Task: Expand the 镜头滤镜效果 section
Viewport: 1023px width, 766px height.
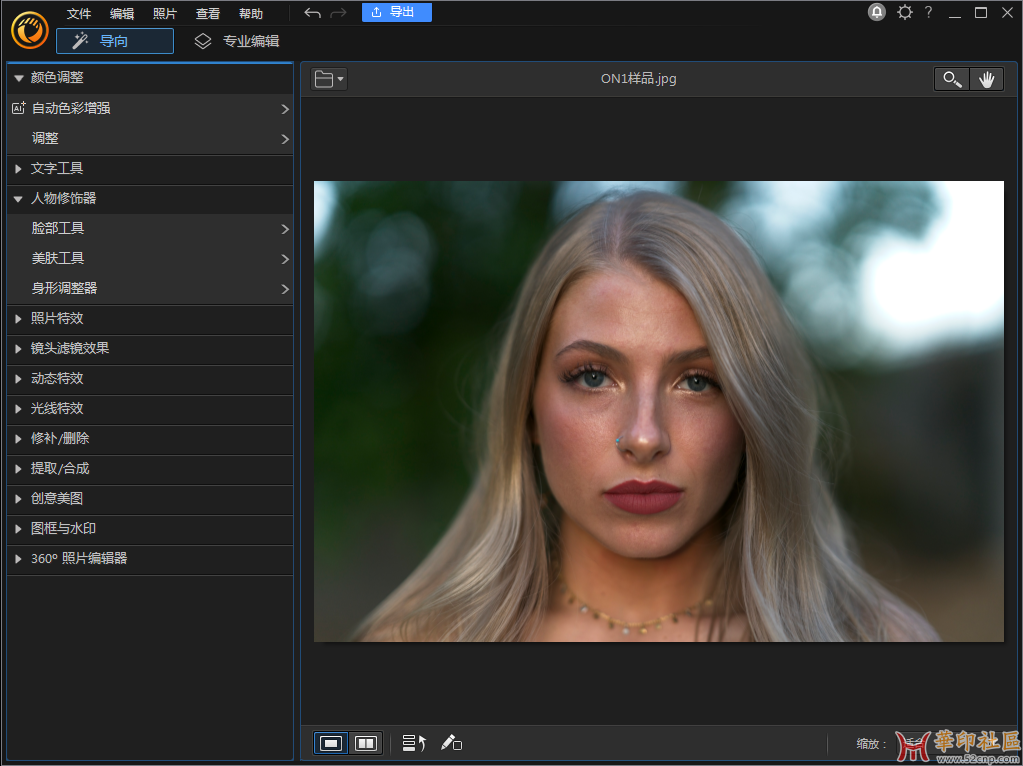Action: [x=150, y=348]
